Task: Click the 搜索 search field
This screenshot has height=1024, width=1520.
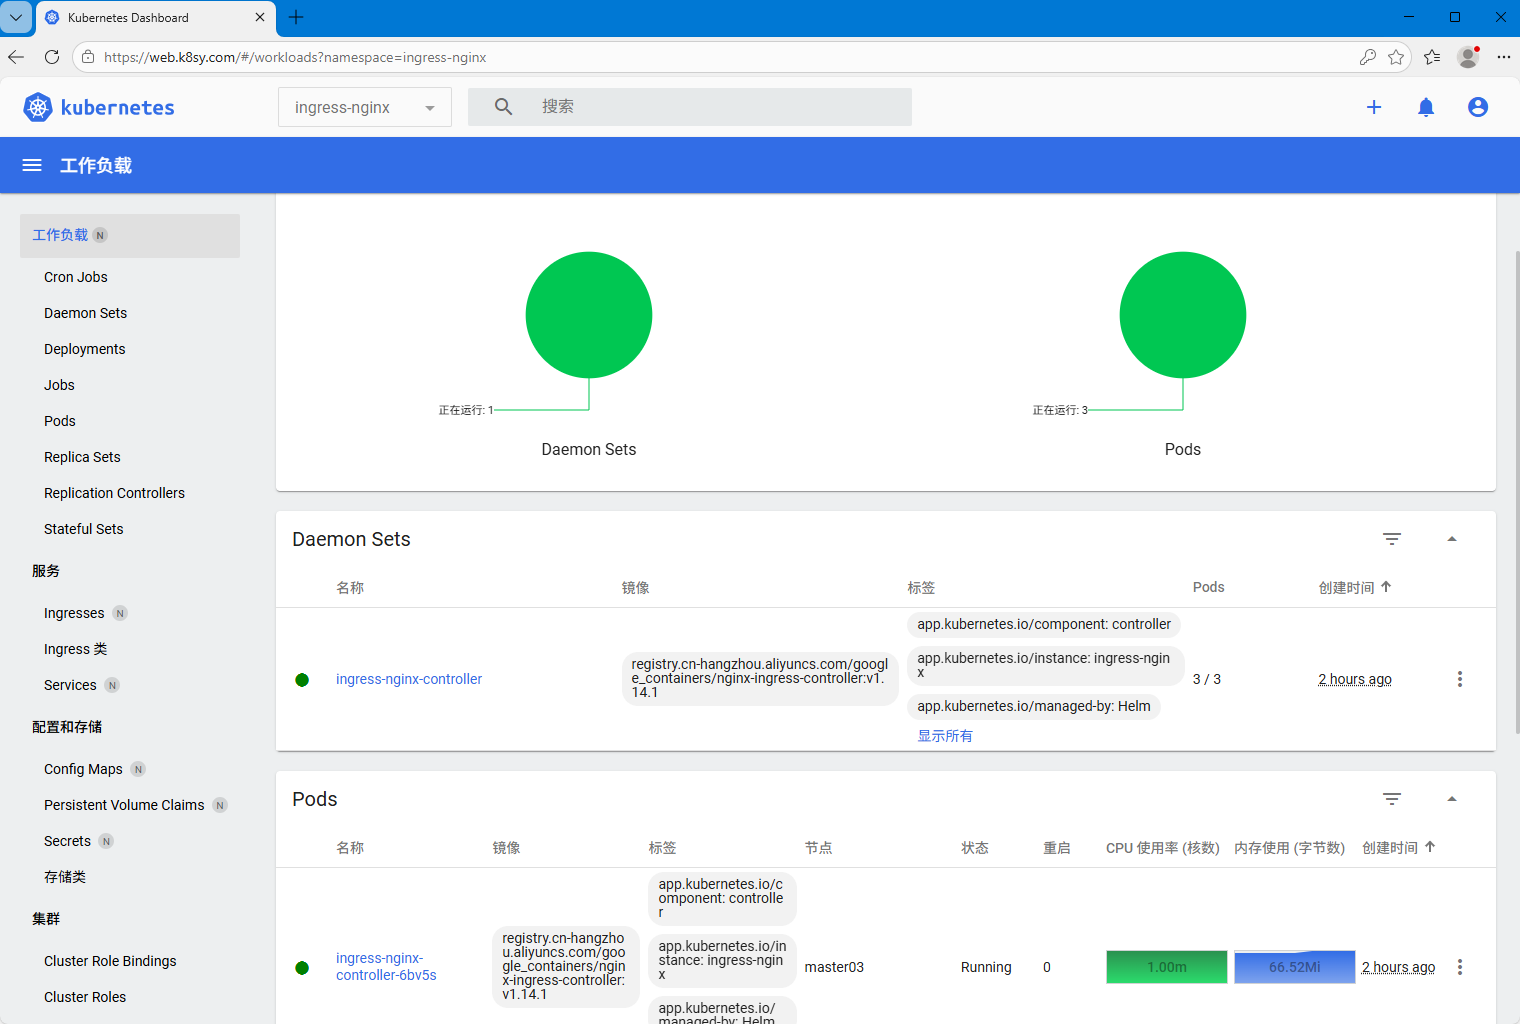Action: click(720, 107)
